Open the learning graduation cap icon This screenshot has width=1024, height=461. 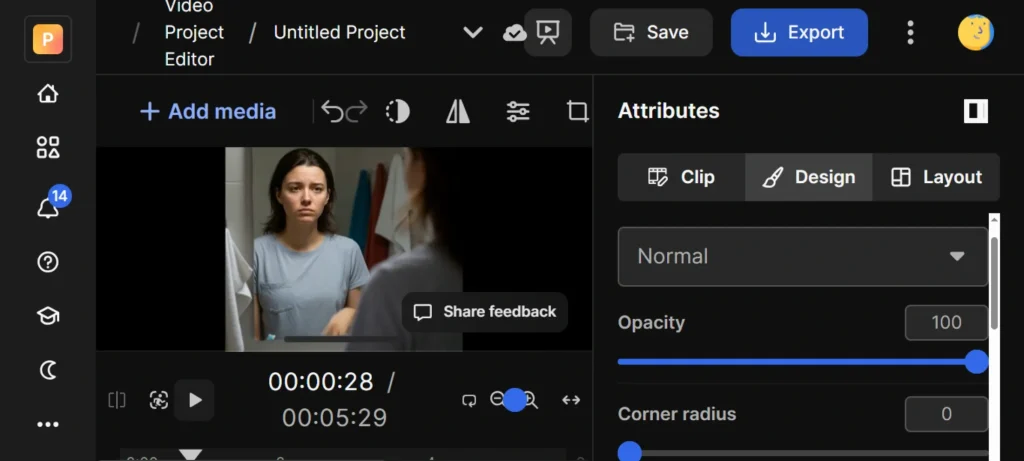click(x=48, y=316)
